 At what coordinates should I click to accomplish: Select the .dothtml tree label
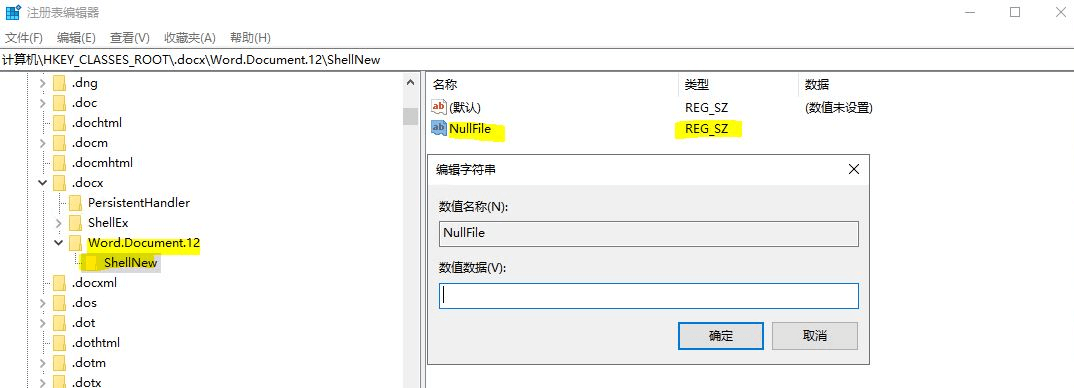coord(96,343)
